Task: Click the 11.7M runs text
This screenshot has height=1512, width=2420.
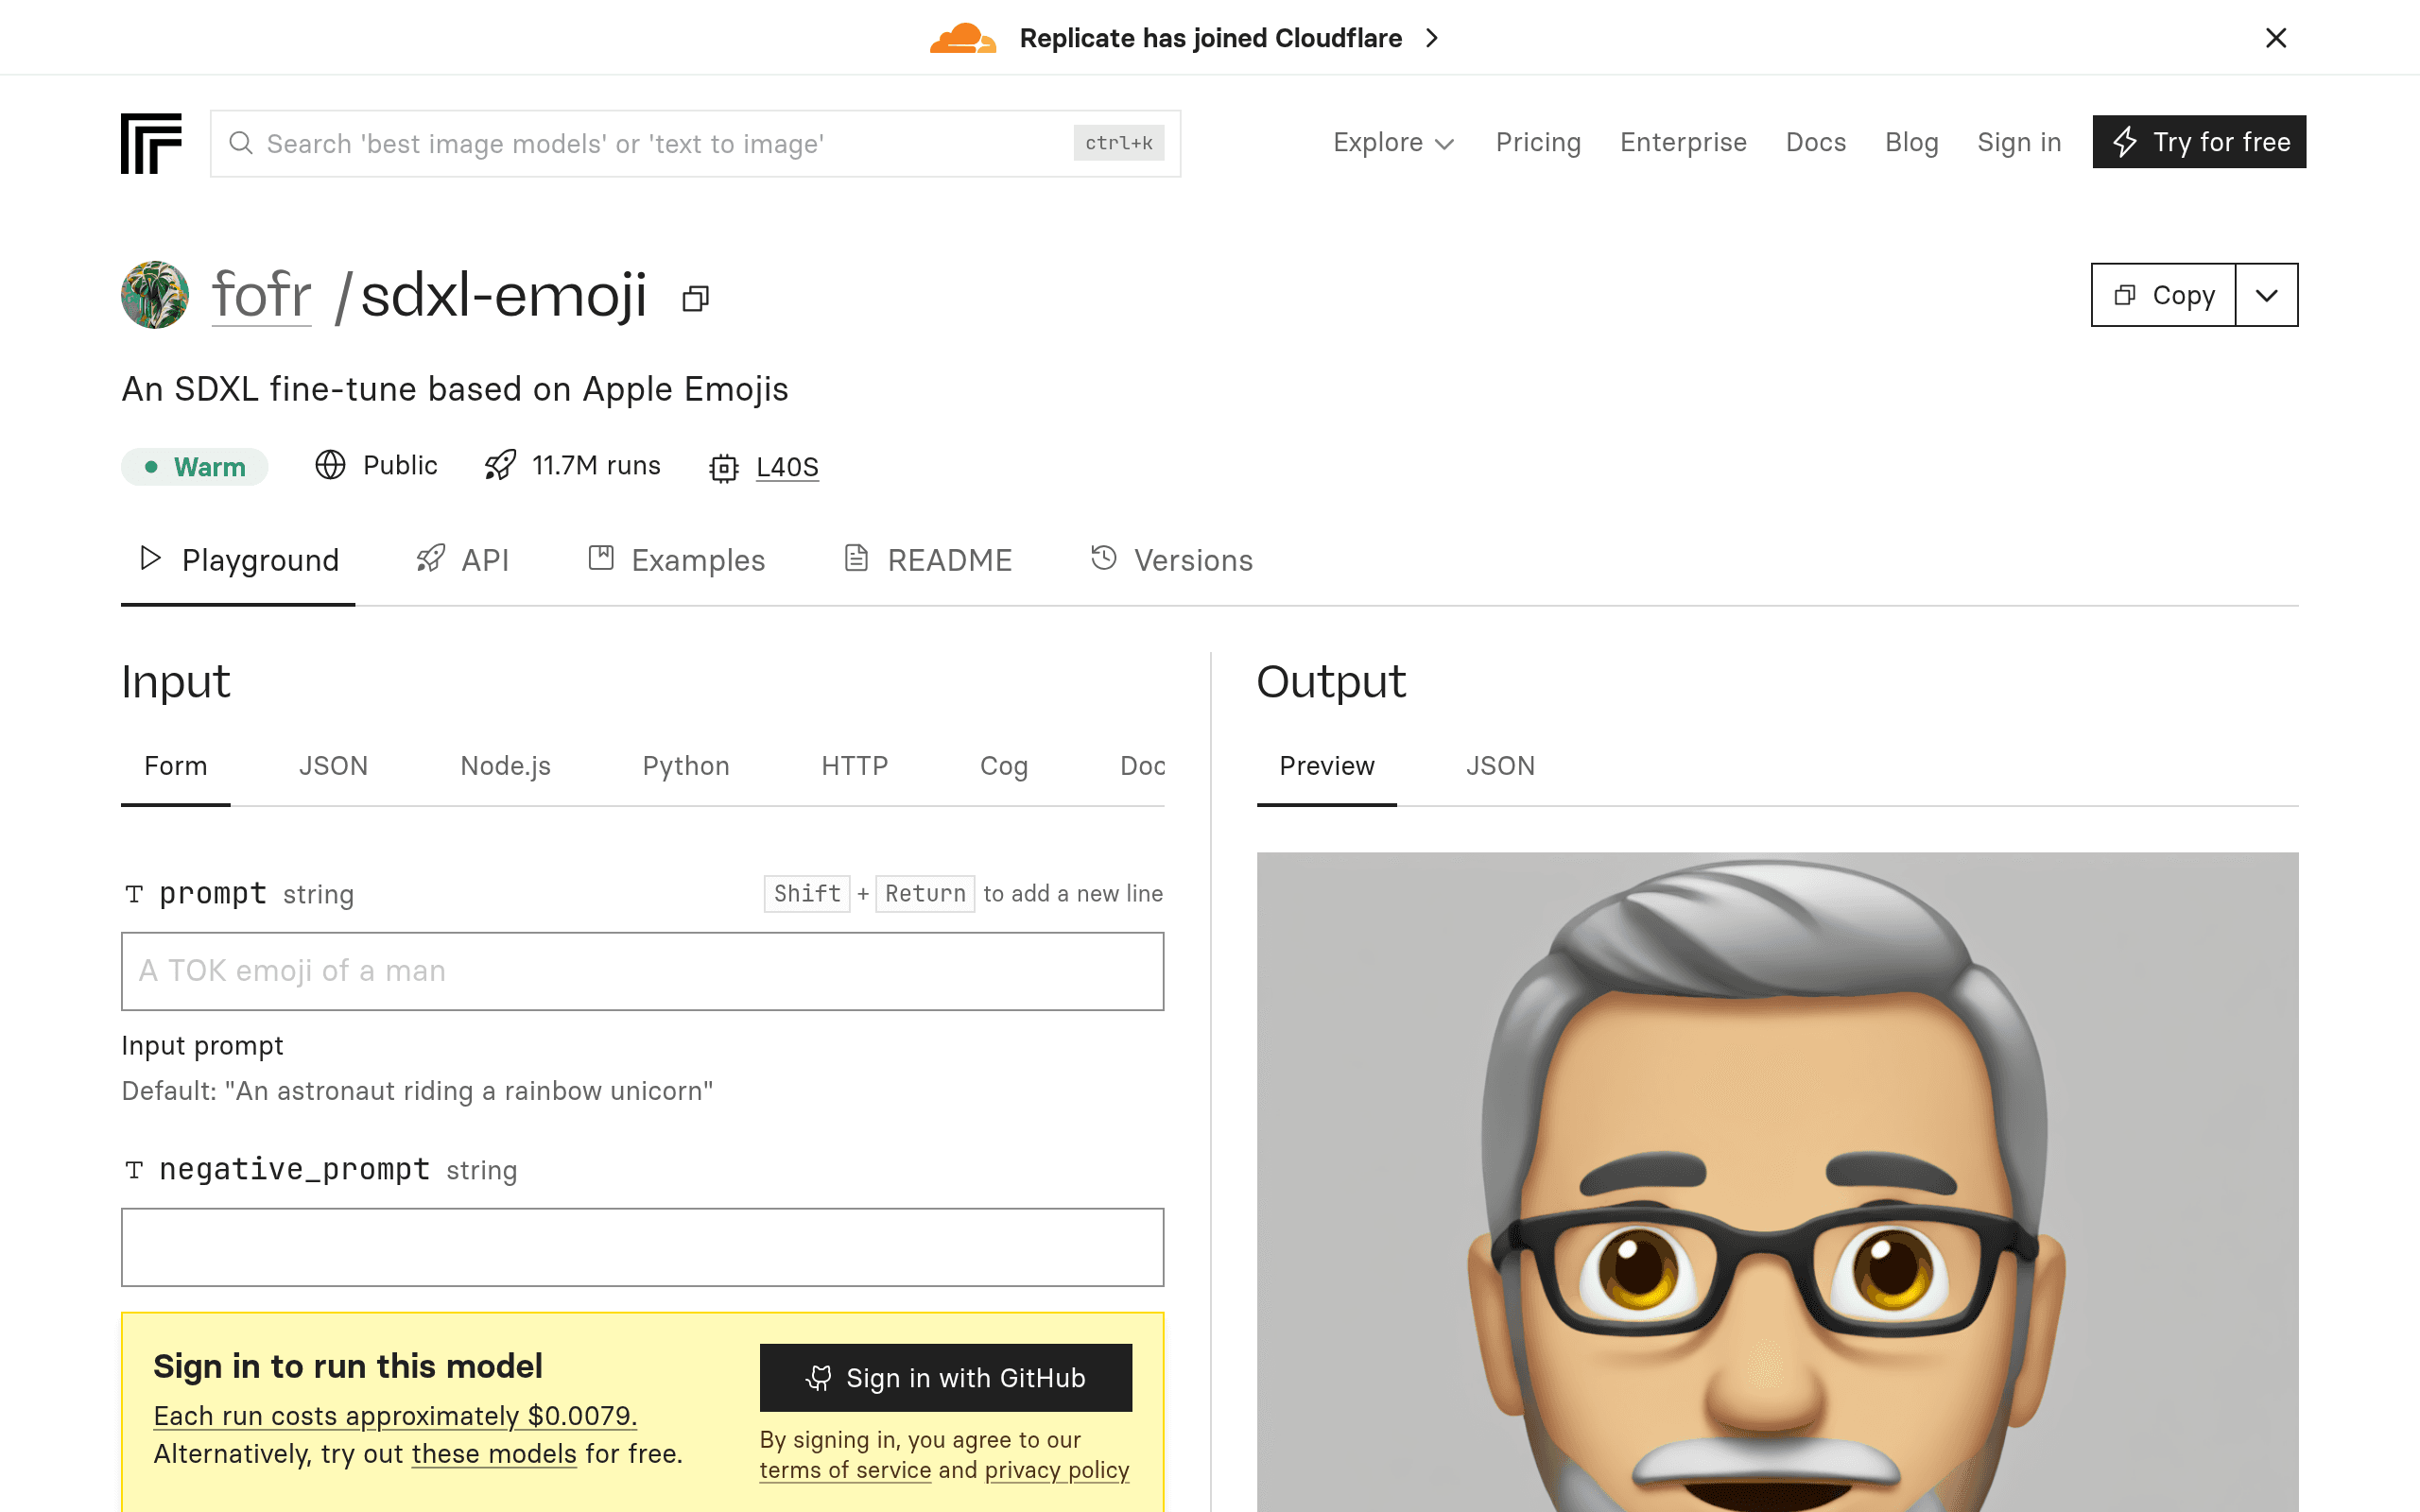Action: point(596,465)
